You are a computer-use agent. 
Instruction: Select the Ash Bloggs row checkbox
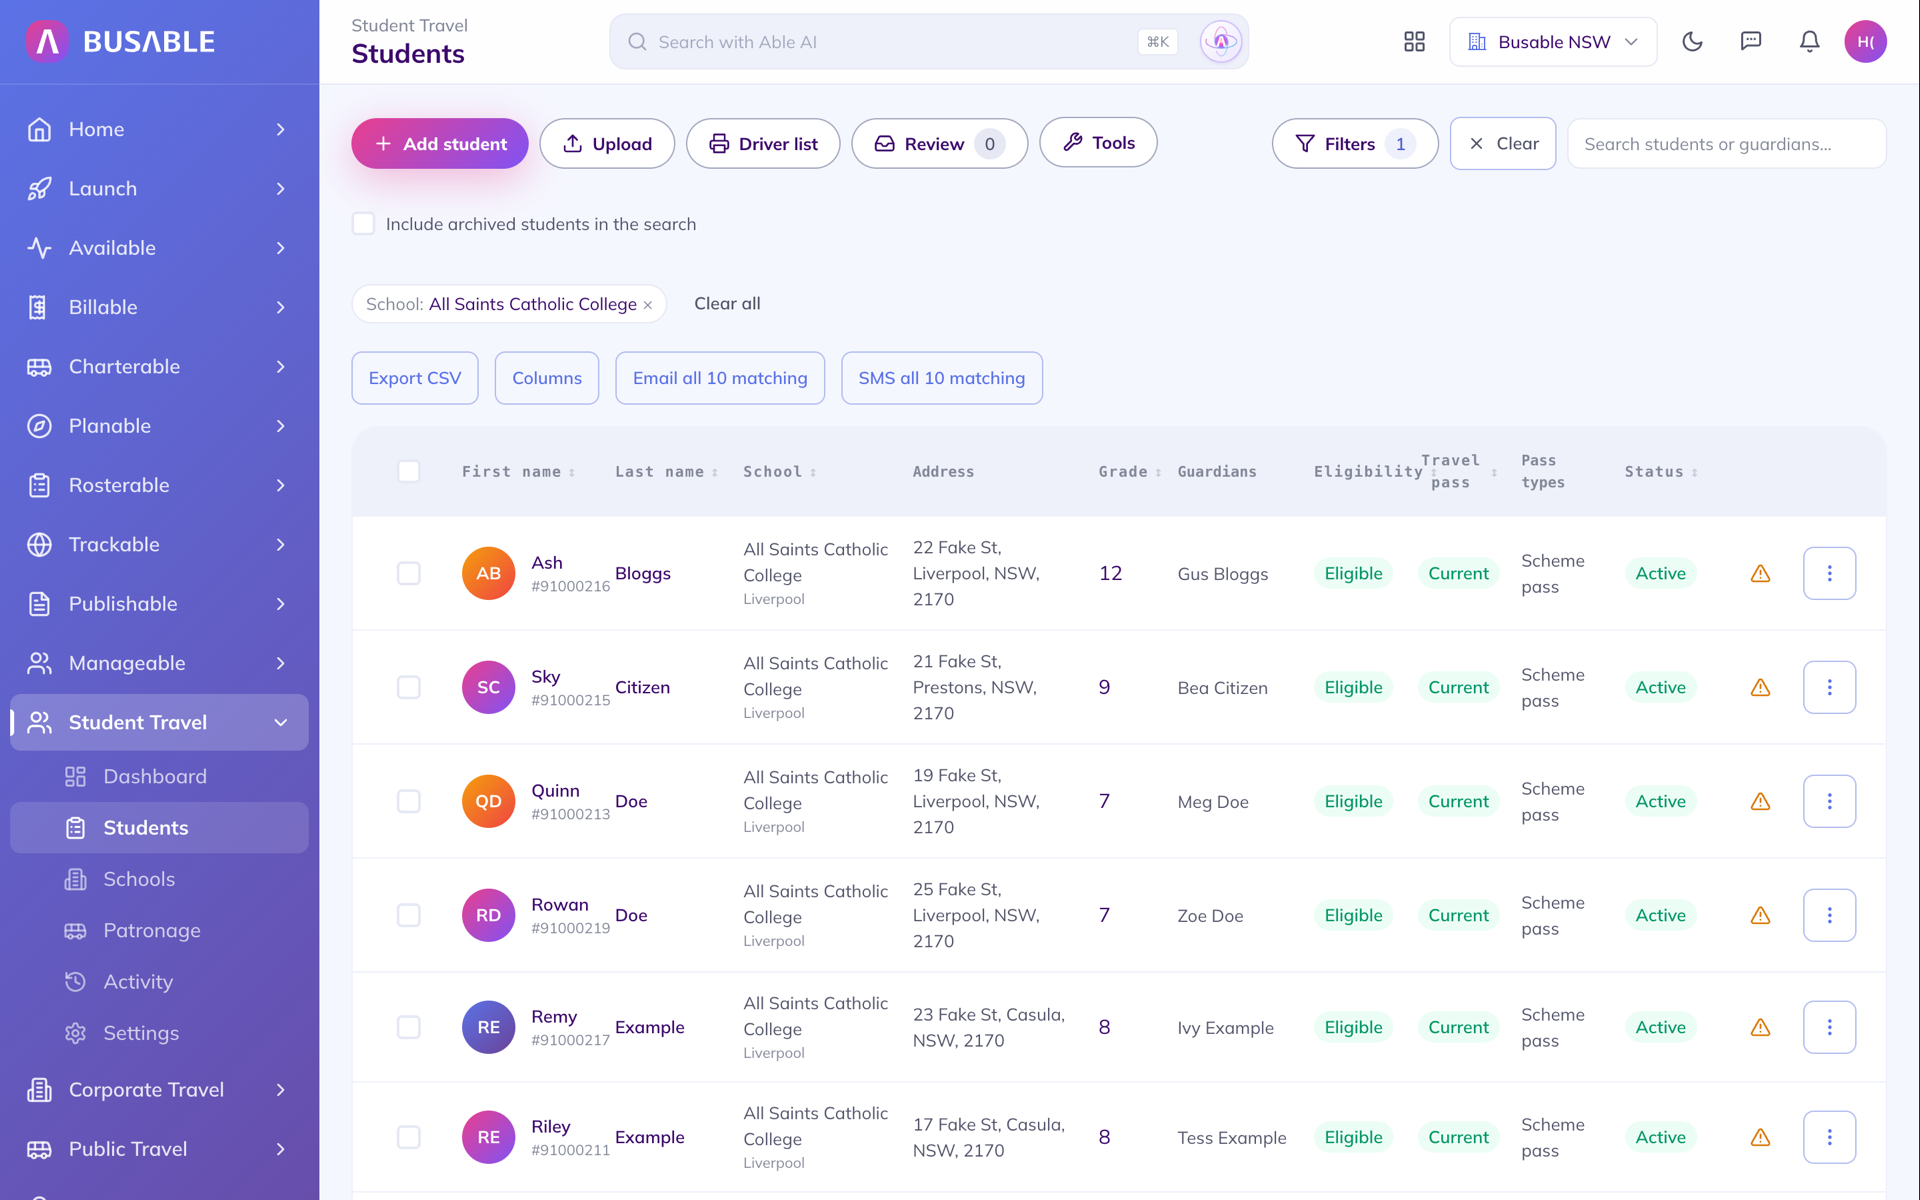pos(409,573)
